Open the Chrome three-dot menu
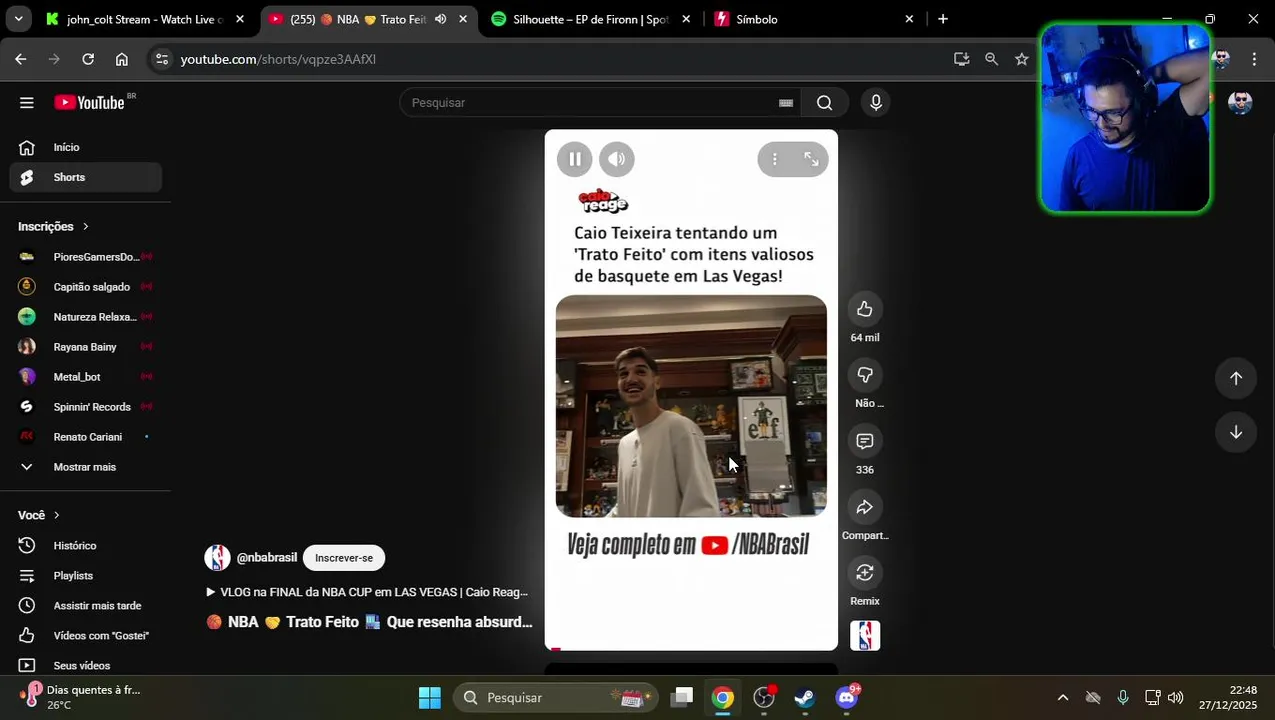 [x=1254, y=59]
